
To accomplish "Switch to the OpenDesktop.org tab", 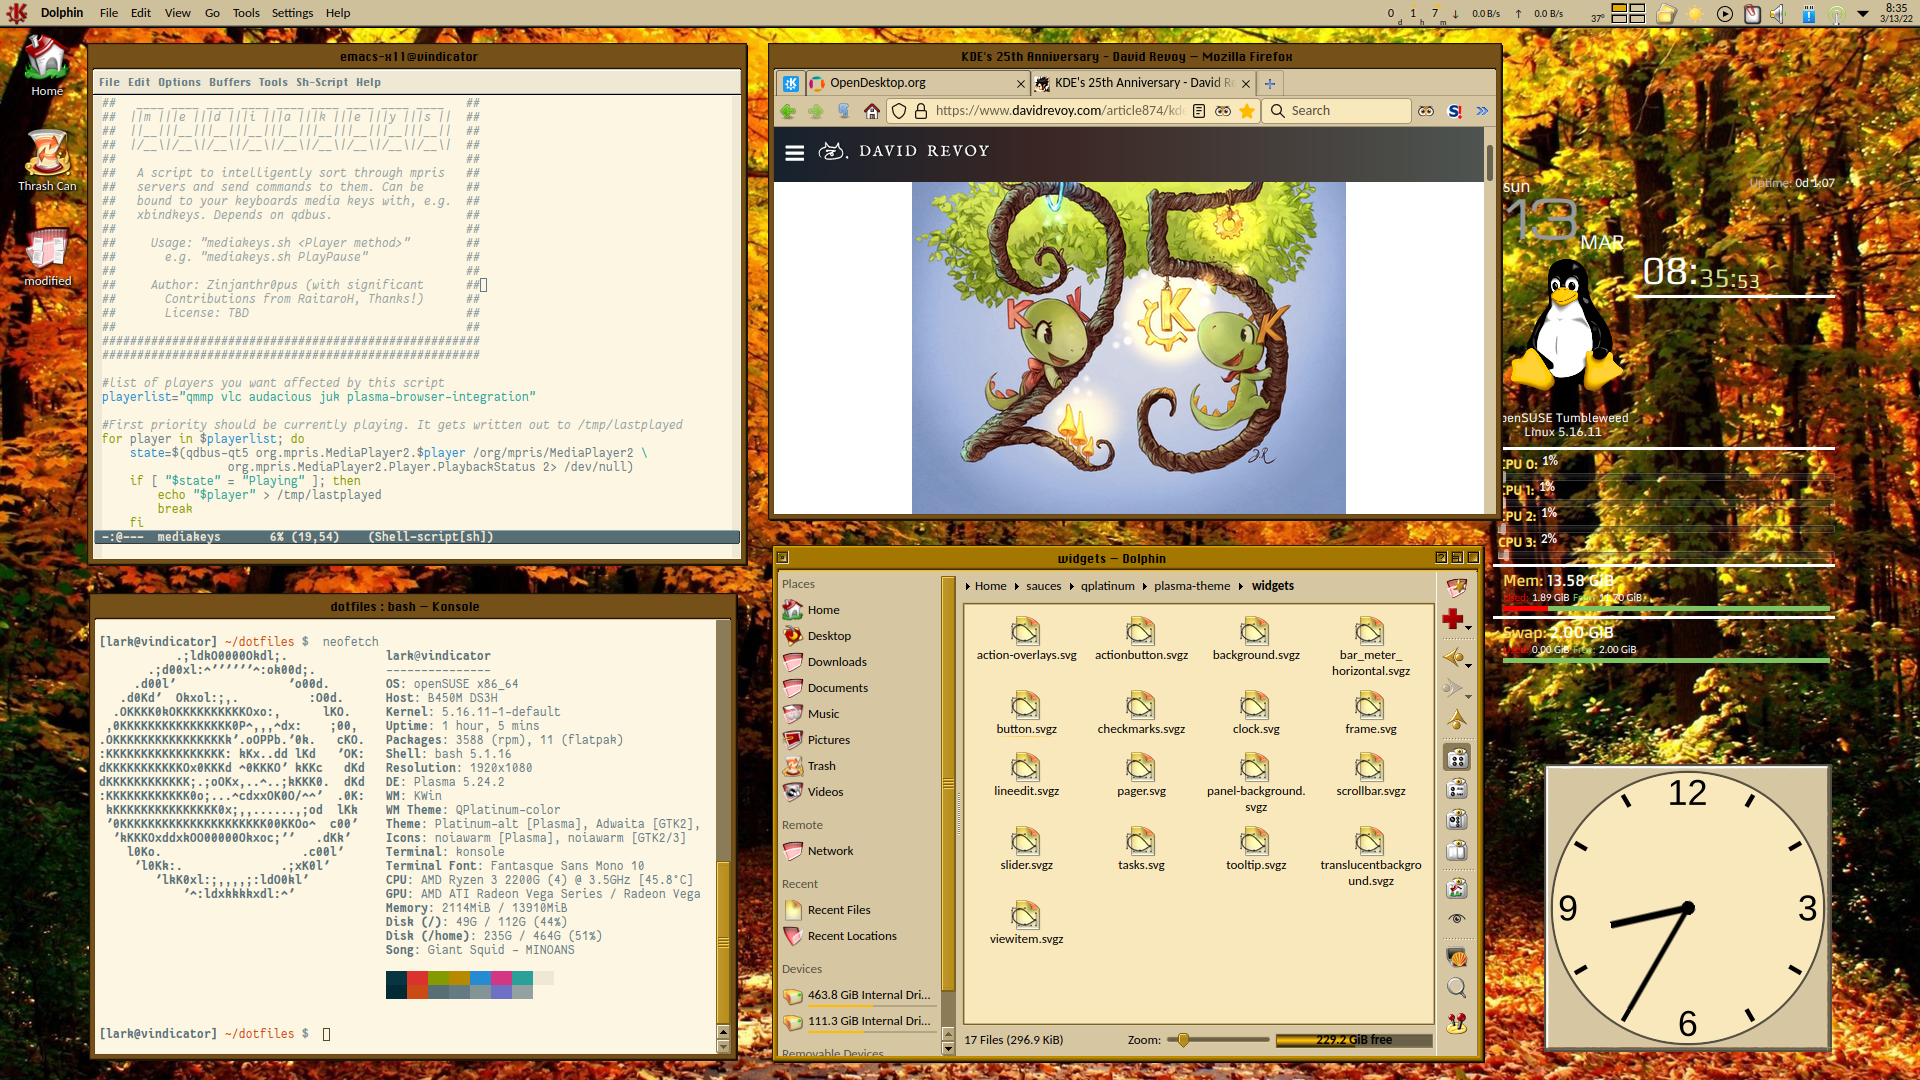I will 918,83.
